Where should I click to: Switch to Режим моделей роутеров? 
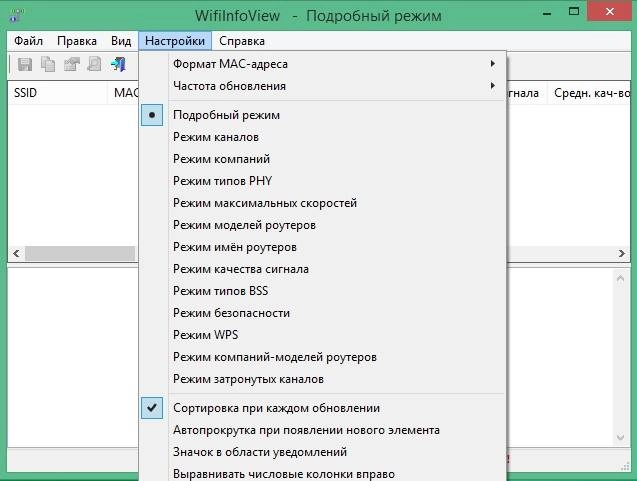(x=323, y=225)
